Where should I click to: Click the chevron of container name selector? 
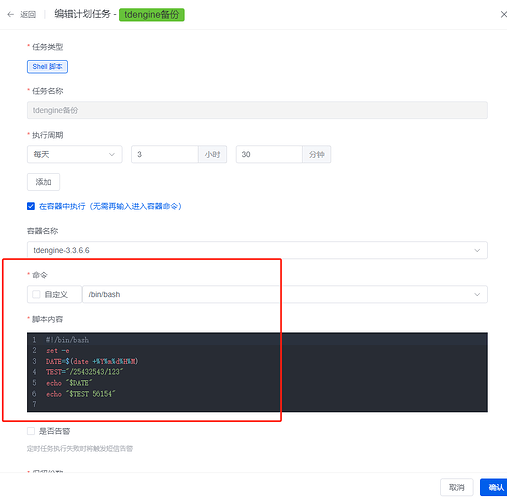coord(477,250)
